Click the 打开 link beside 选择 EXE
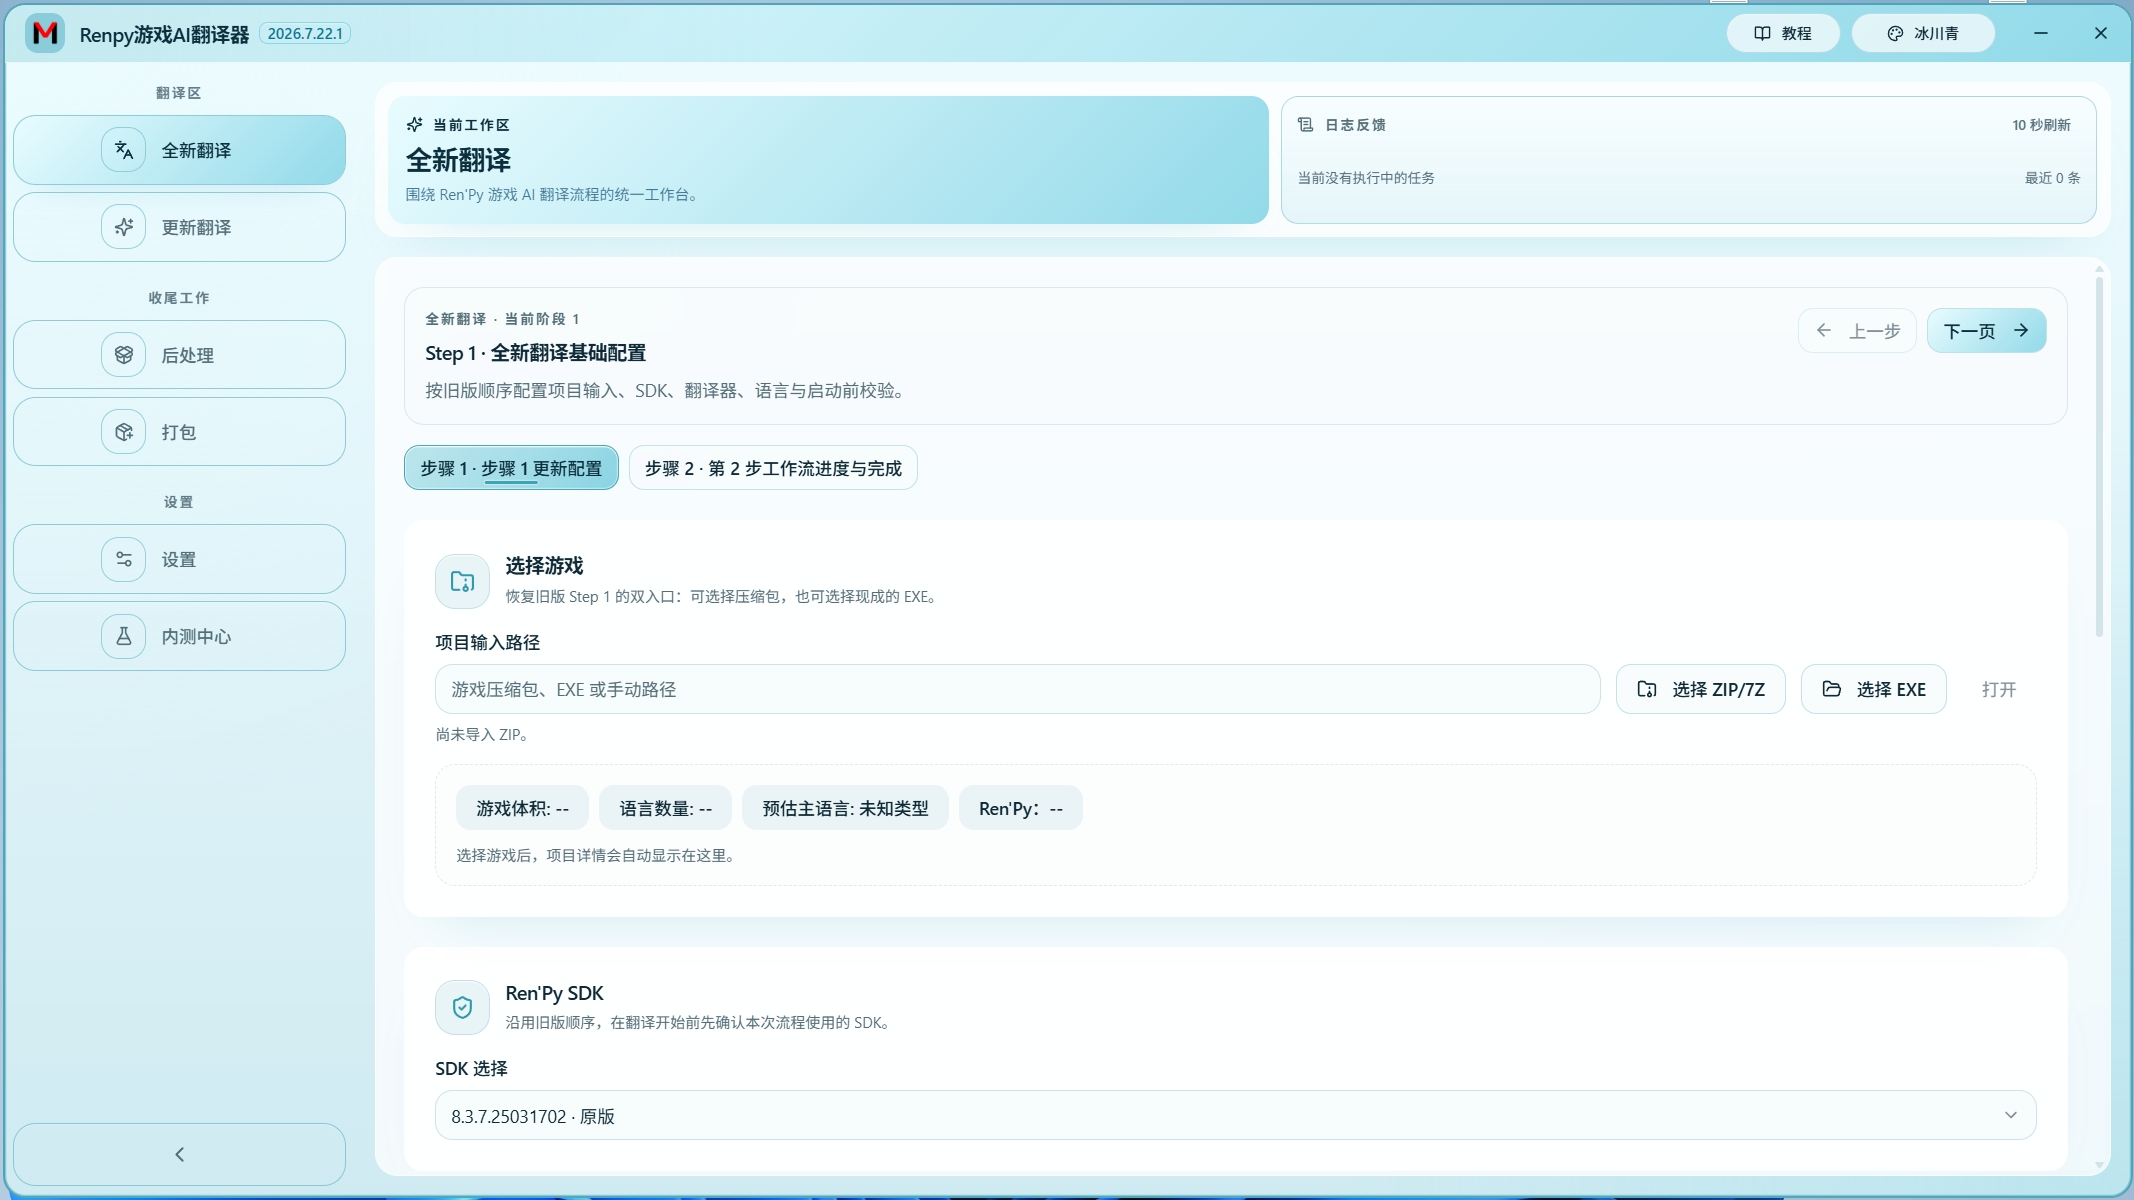The height and width of the screenshot is (1200, 2134). coord(1999,689)
